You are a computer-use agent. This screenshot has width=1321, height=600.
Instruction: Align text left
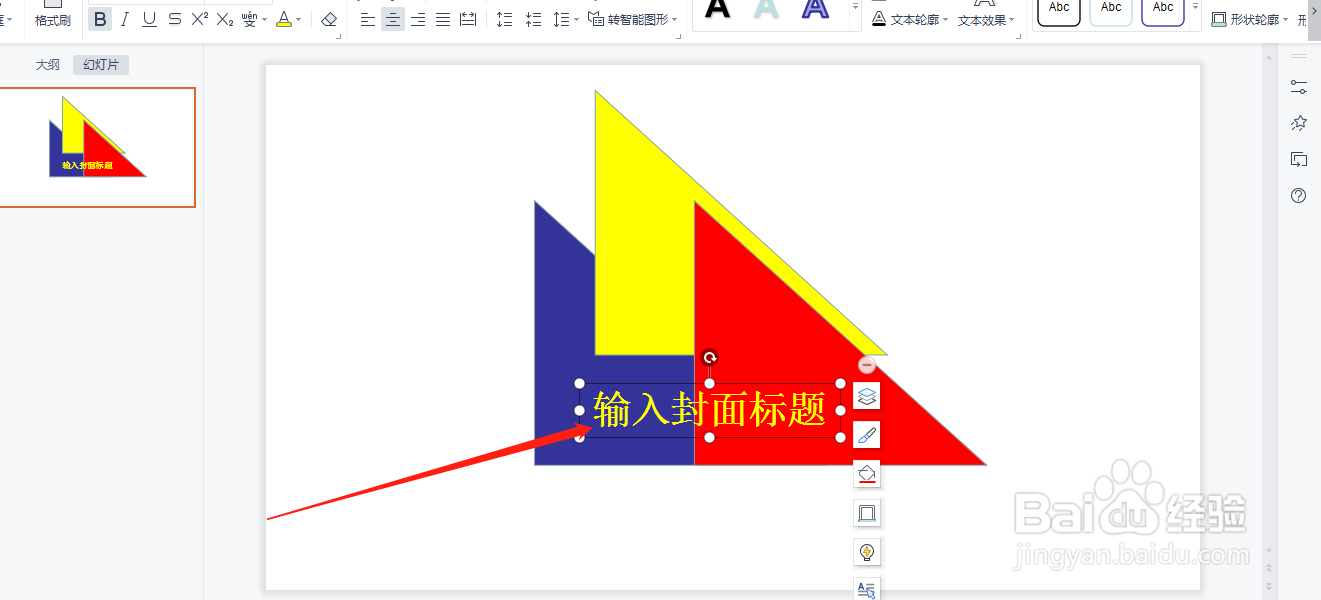tap(368, 19)
